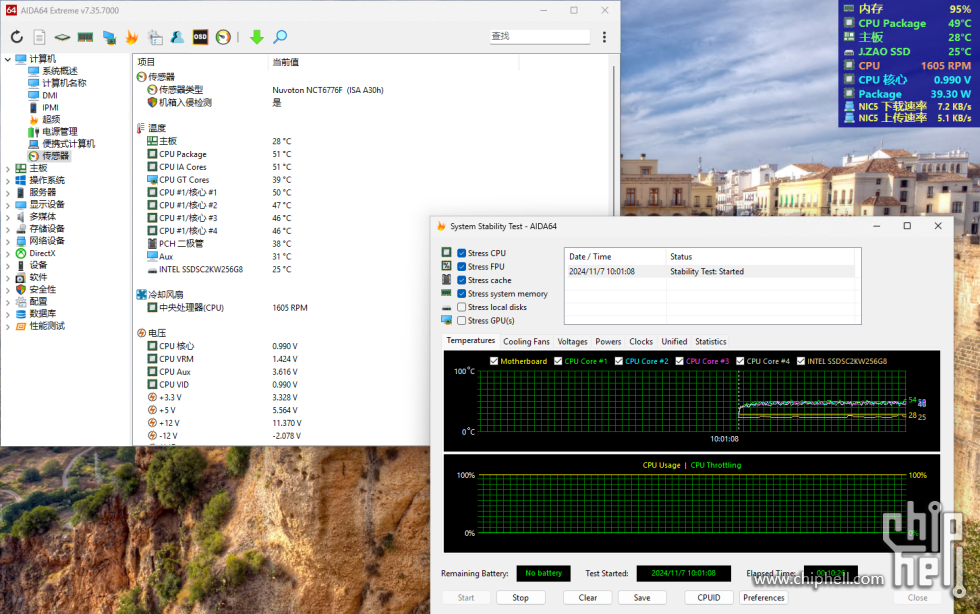980x614 pixels.
Task: Expand the 多媒体 tree node
Action: (8, 217)
